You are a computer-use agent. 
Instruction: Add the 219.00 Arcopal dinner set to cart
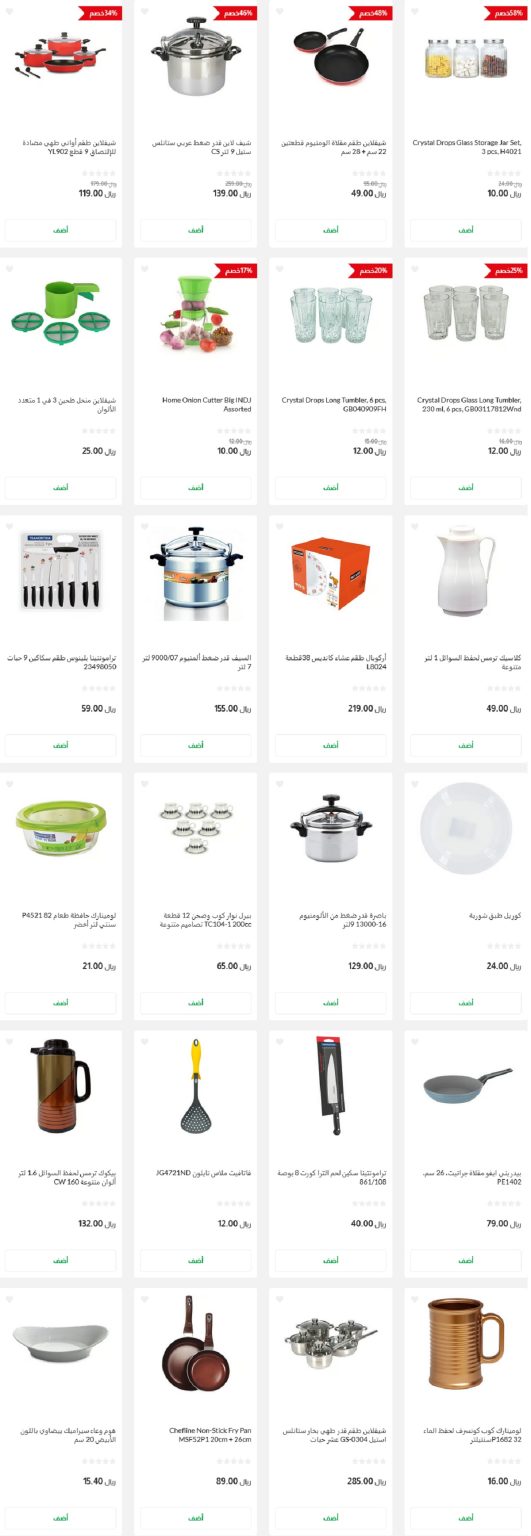[x=331, y=745]
